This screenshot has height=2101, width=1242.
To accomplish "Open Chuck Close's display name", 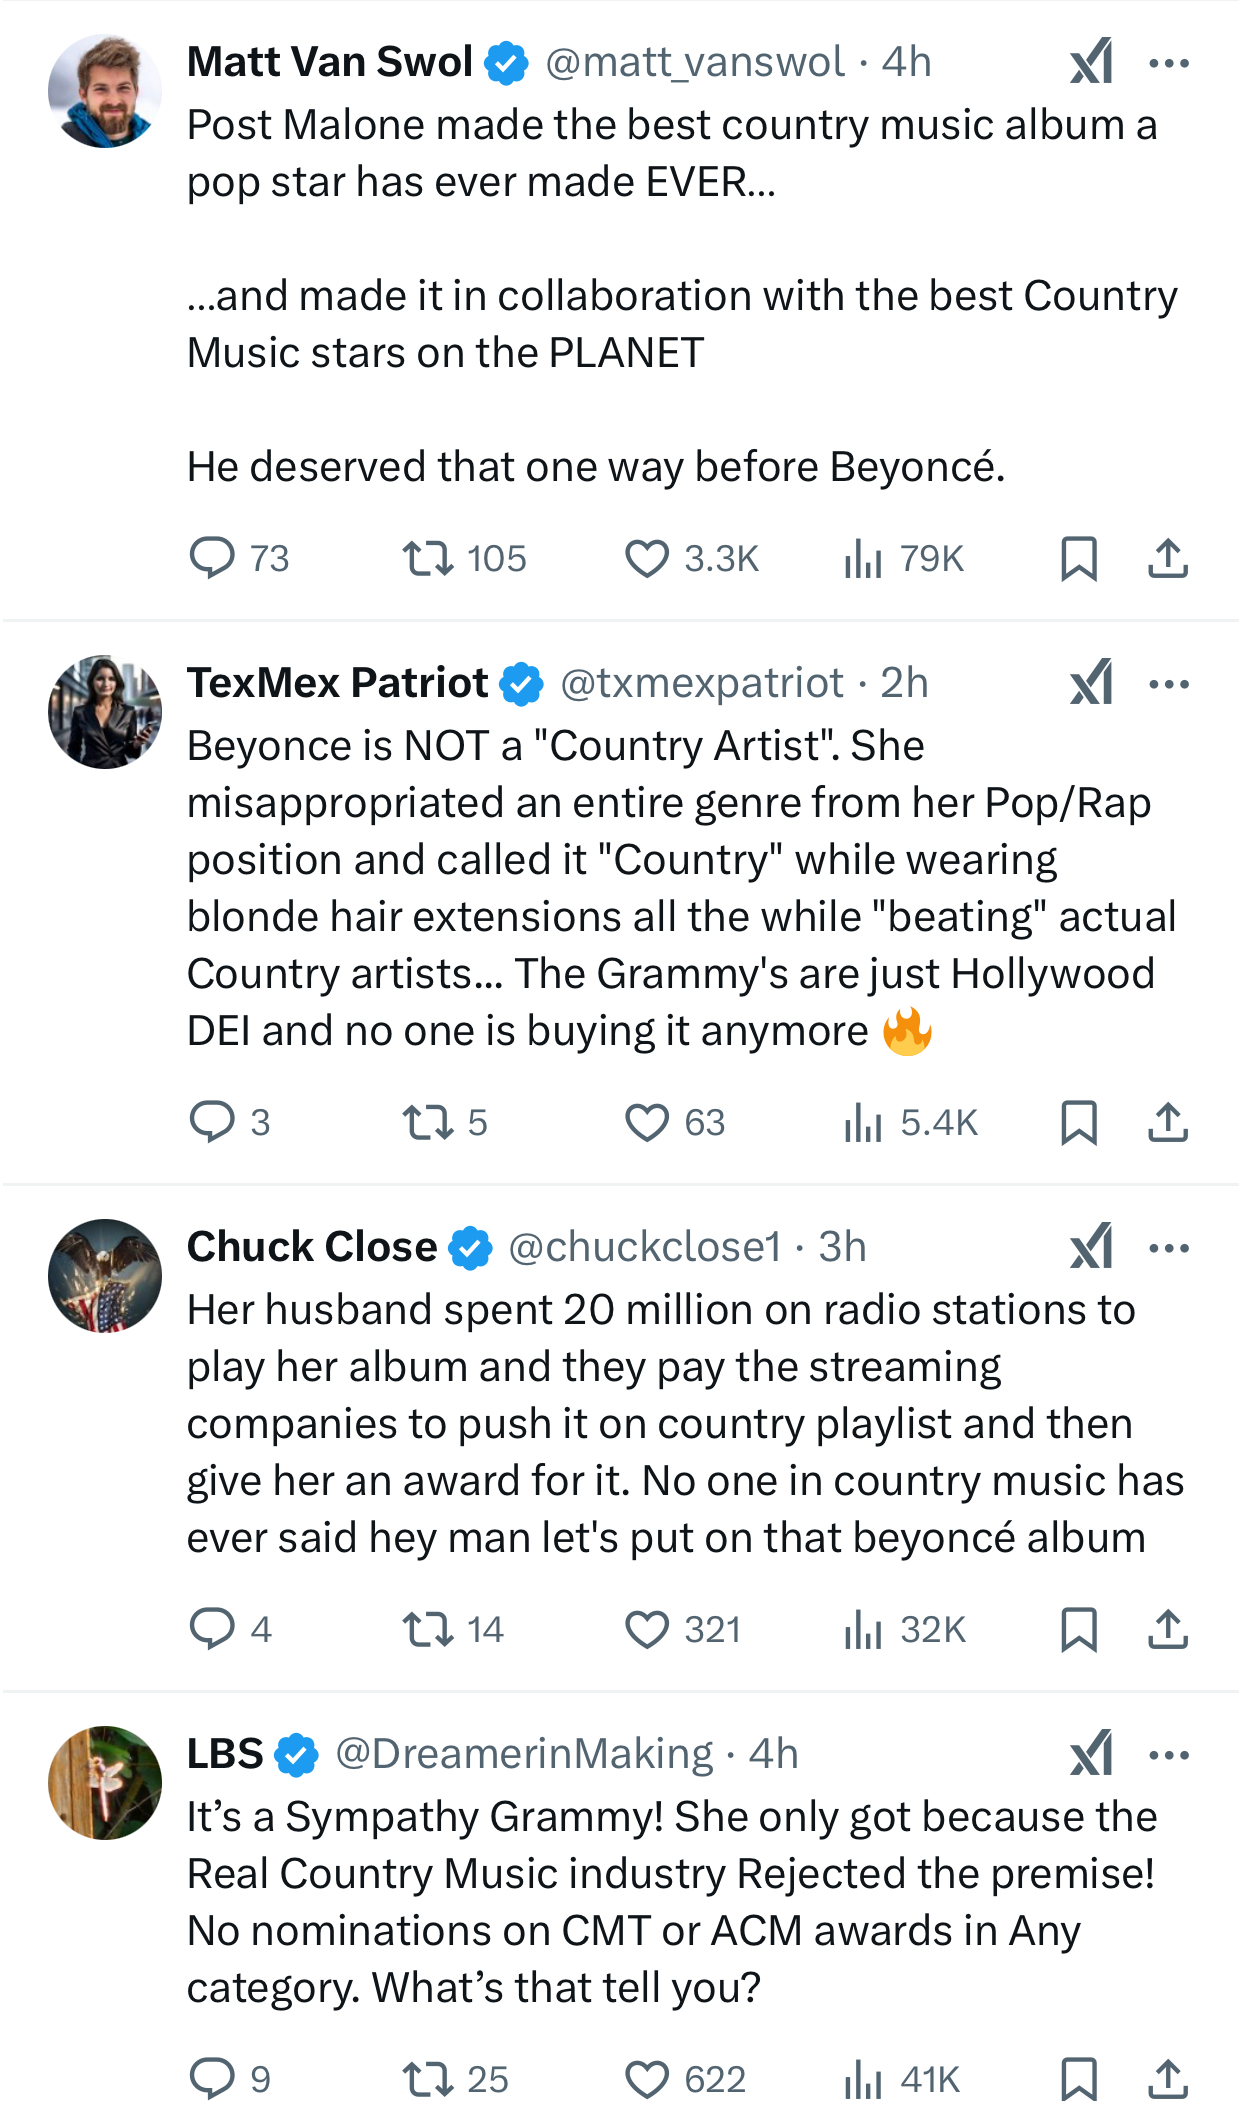I will pyautogui.click(x=312, y=1247).
